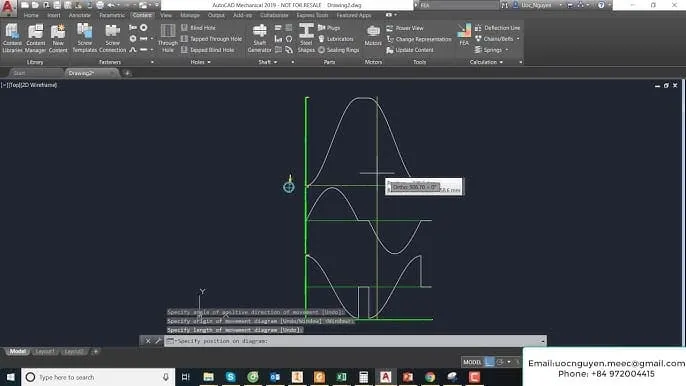Open the Motors library
686x386 pixels.
tap(373, 36)
